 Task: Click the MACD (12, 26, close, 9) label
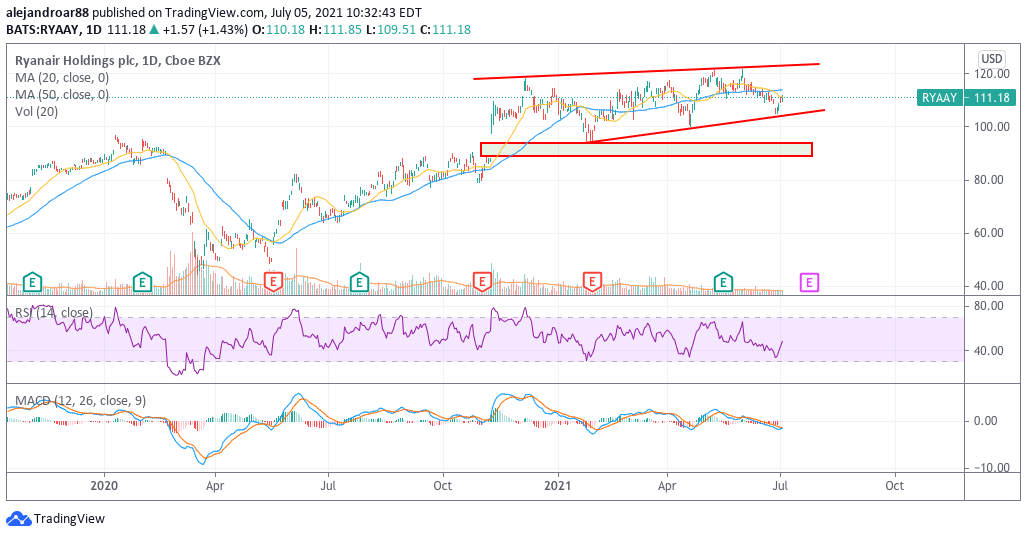tap(81, 400)
